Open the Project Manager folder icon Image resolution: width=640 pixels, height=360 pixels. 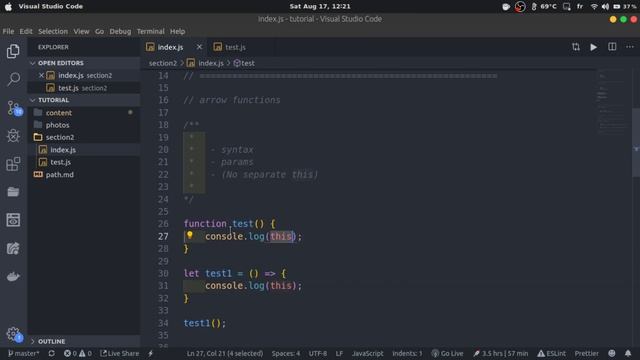(13, 192)
